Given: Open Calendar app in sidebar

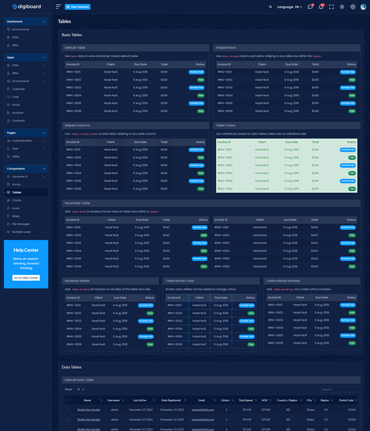Looking at the screenshot, I should pos(26,89).
